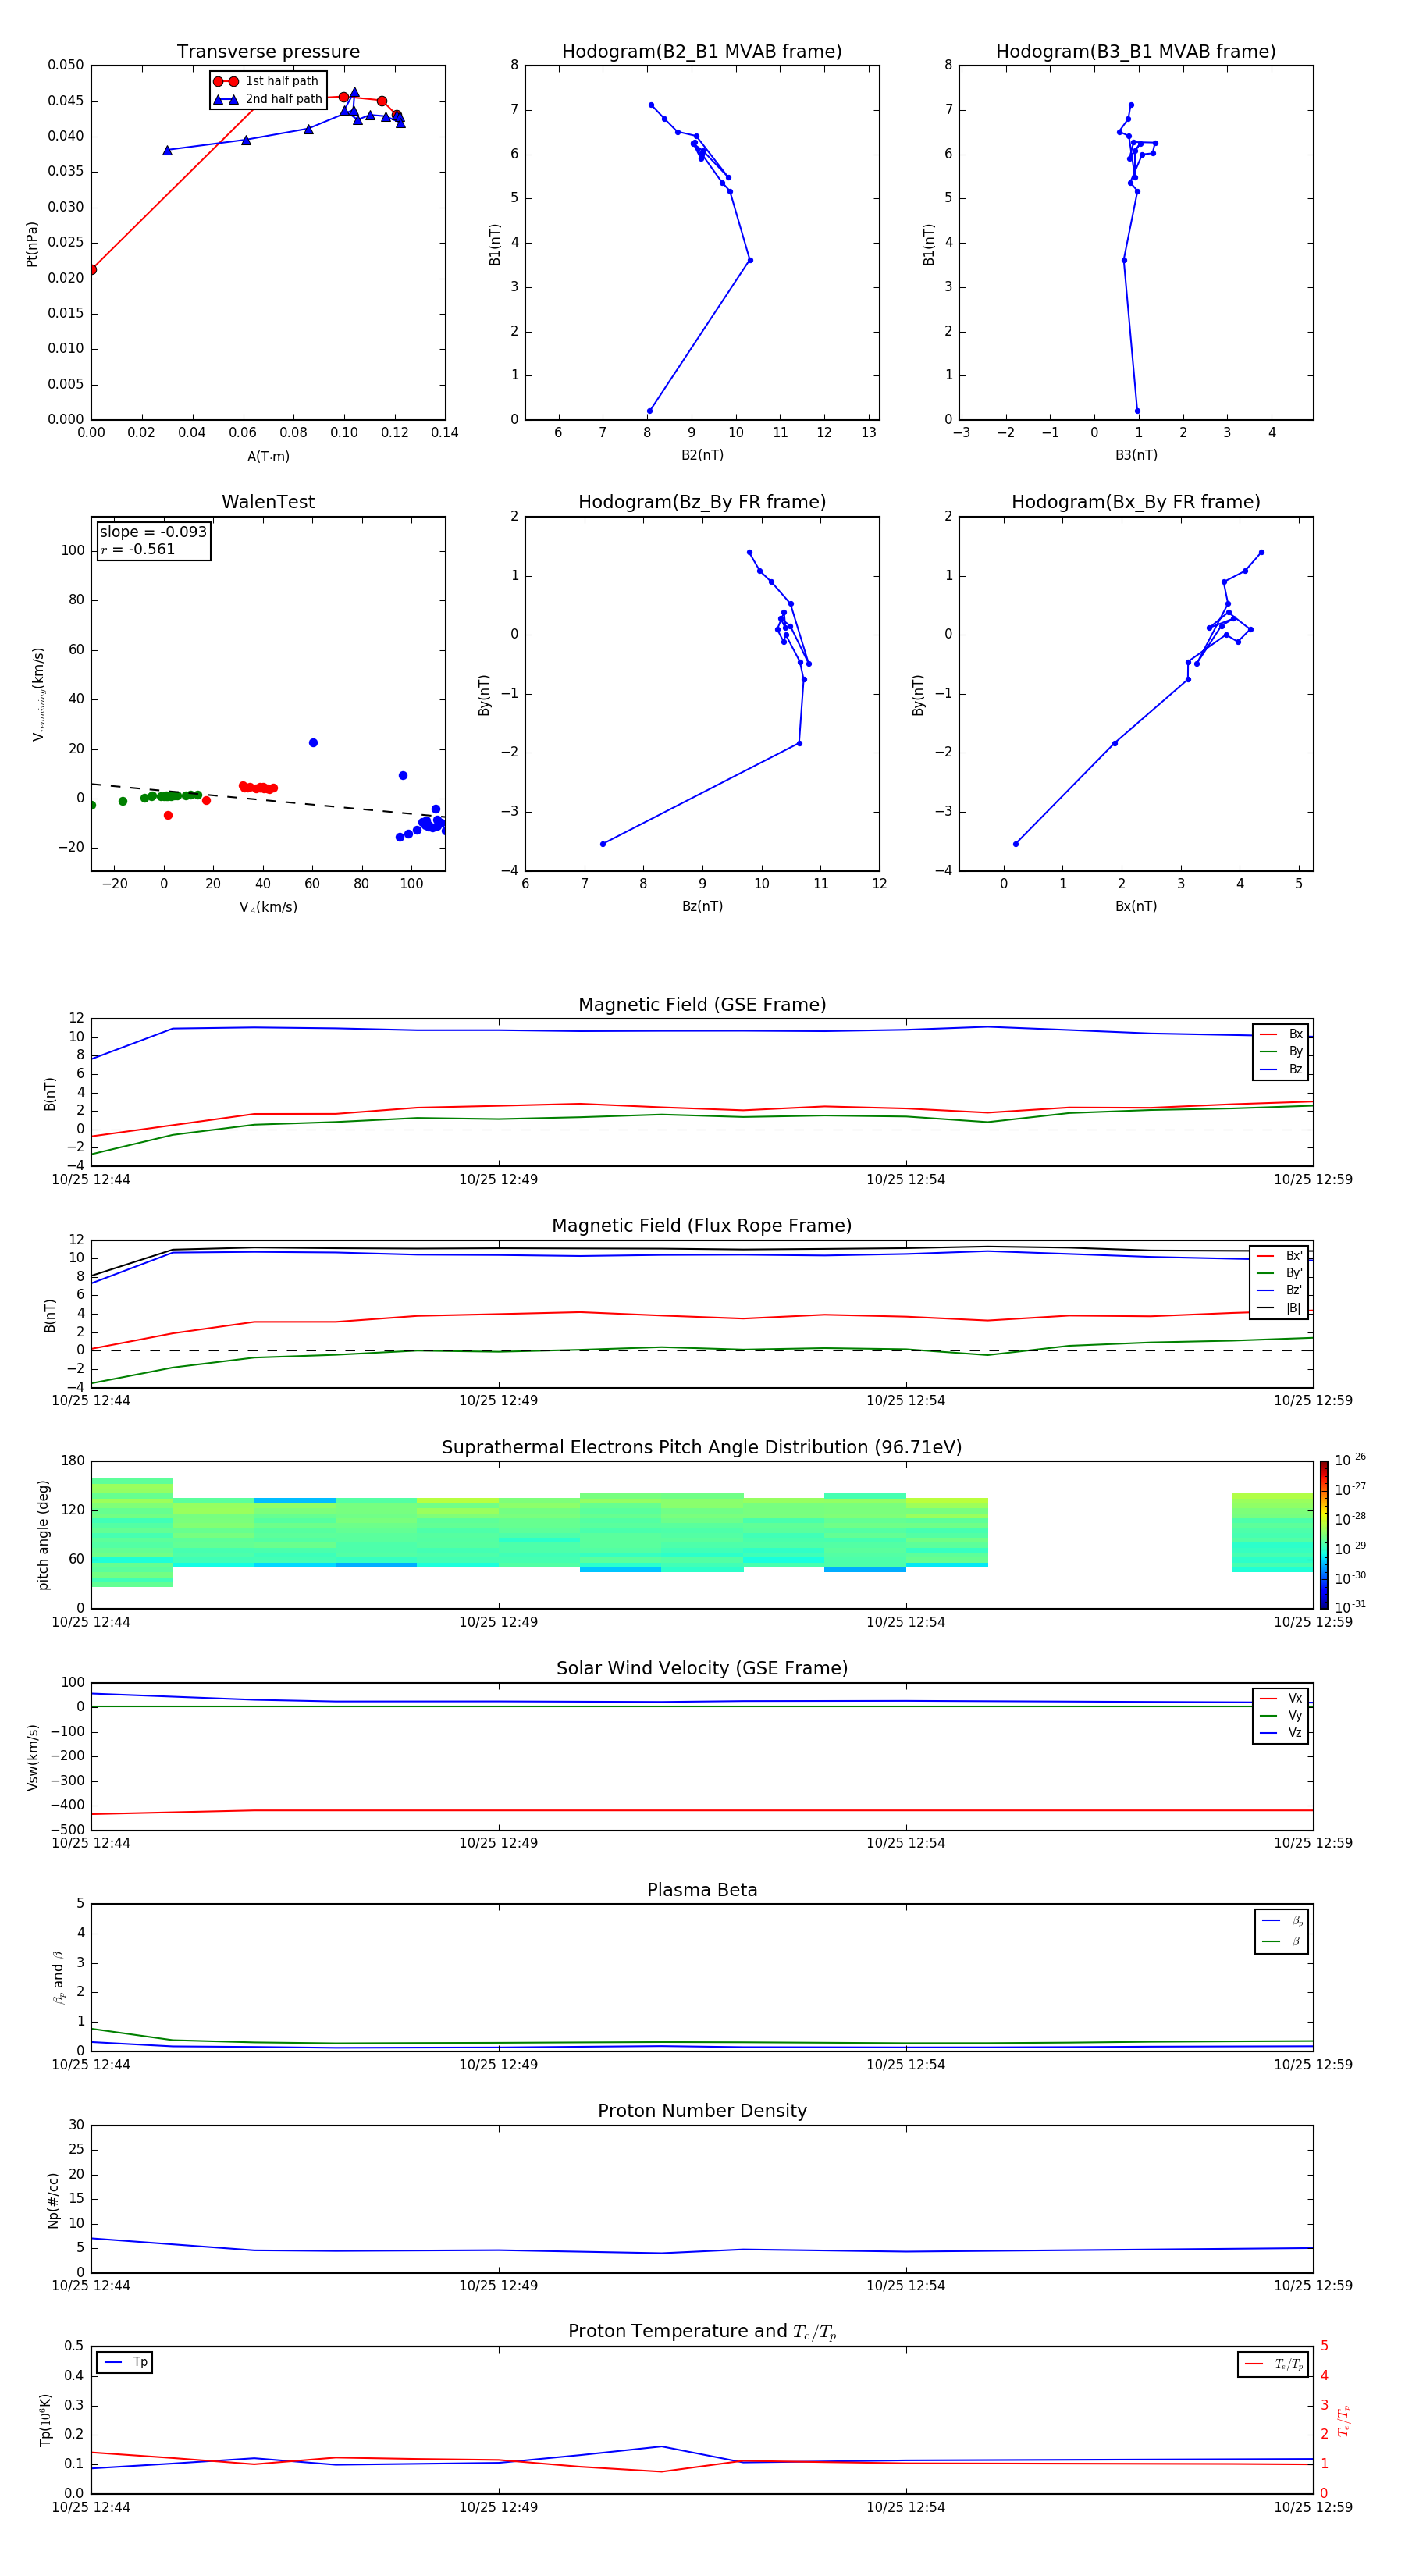Click the 'Hodogram(Bx_By FR frame)' title

tap(1136, 502)
